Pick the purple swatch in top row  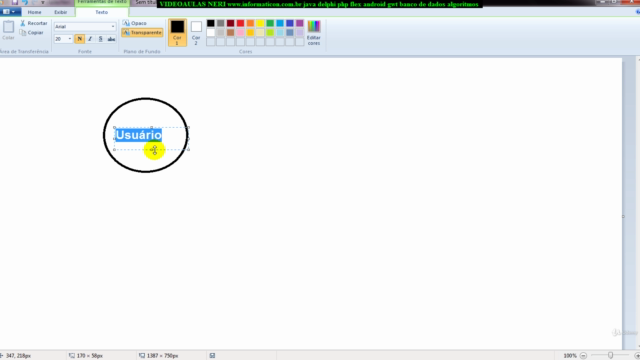pos(300,23)
